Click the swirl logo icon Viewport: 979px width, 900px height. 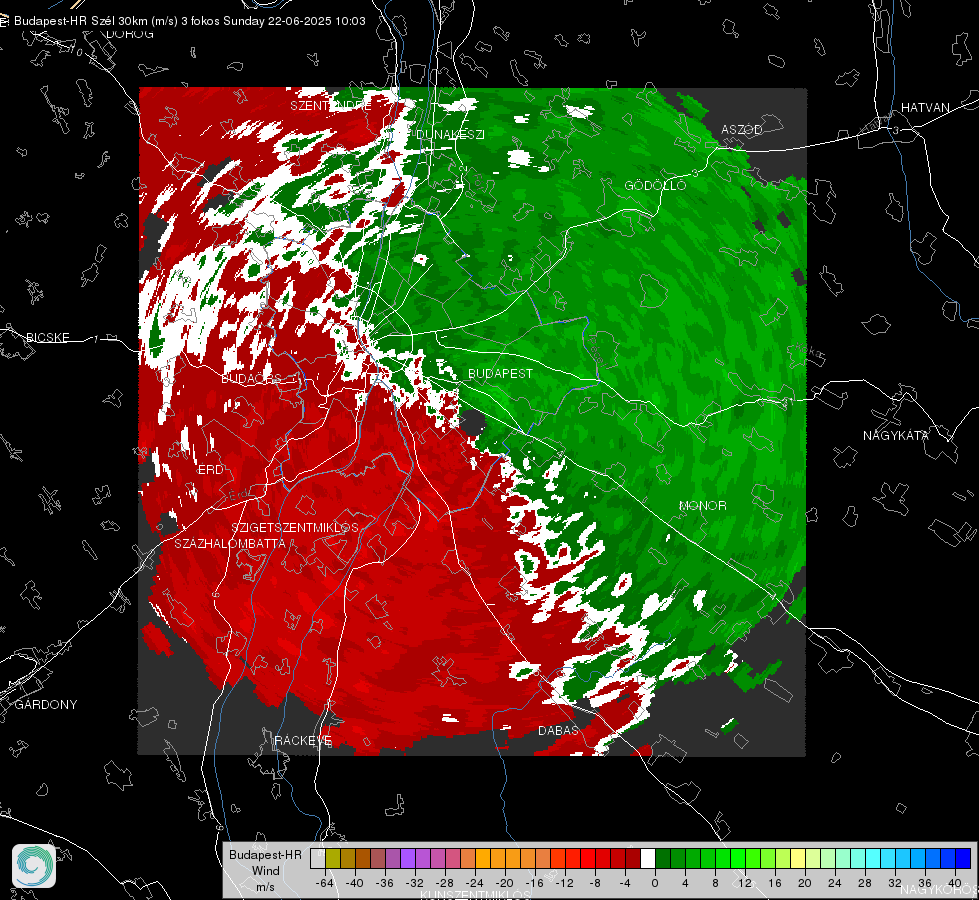pyautogui.click(x=34, y=866)
